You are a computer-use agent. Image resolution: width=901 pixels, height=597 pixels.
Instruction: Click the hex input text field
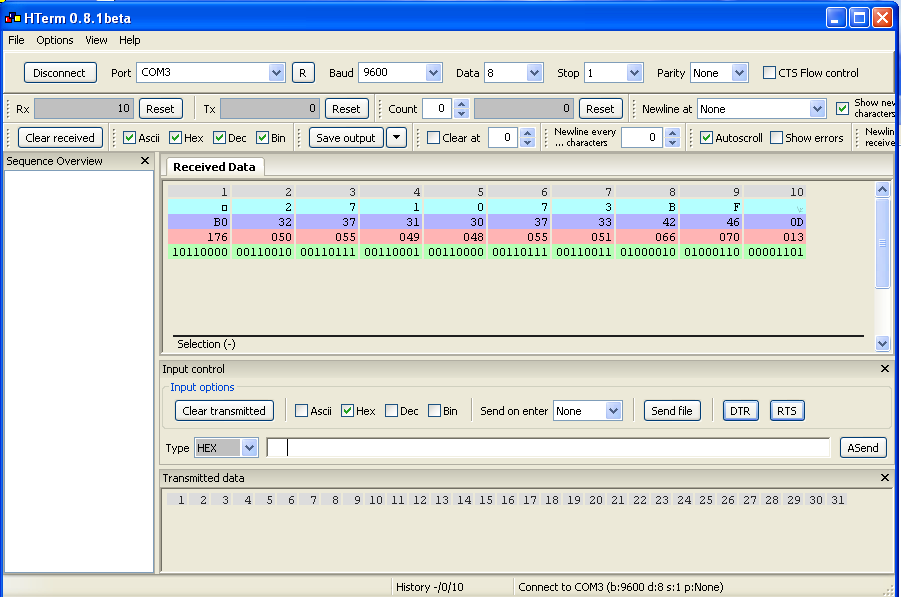point(549,448)
